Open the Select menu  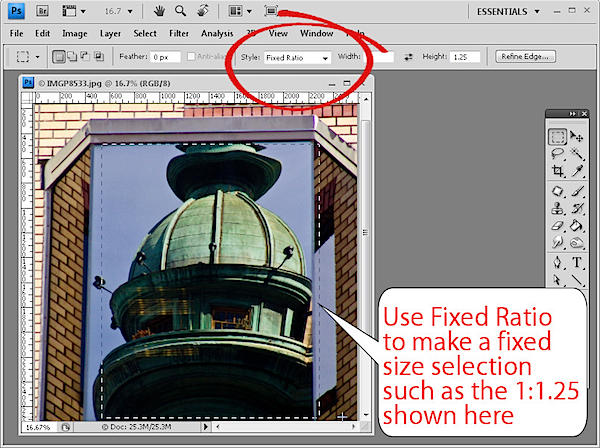pos(145,34)
